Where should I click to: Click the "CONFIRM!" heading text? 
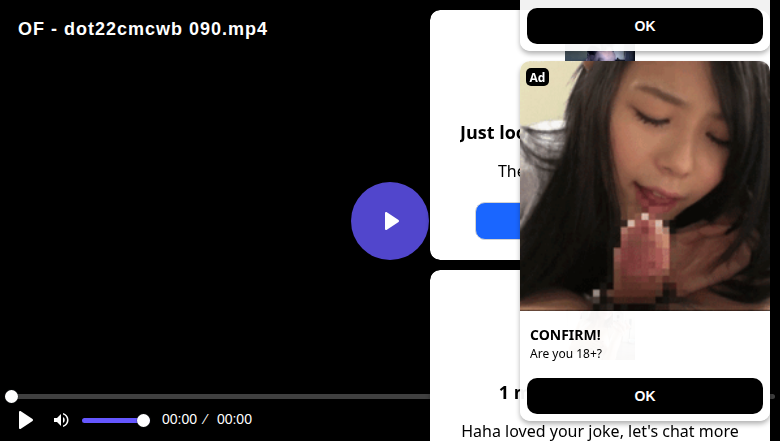click(565, 335)
